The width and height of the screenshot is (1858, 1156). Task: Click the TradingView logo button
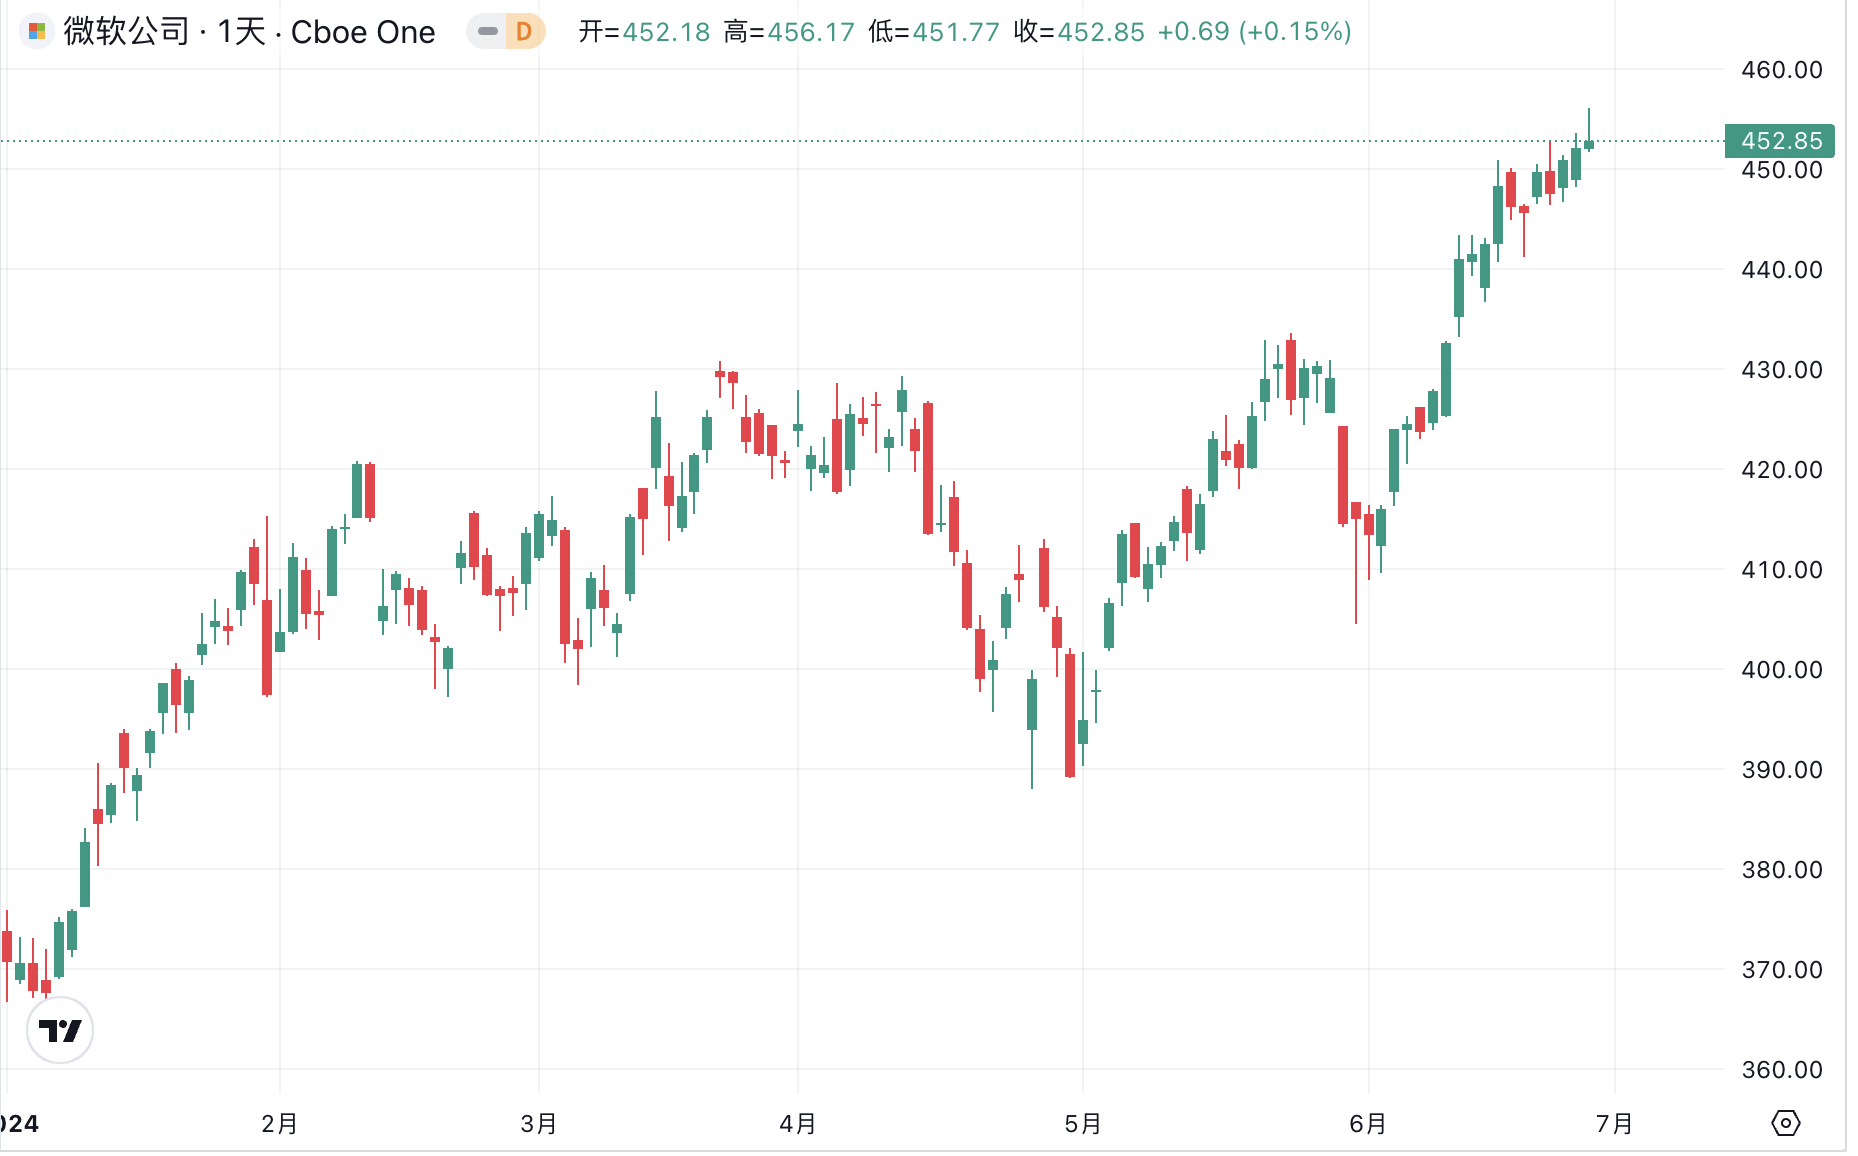click(60, 1030)
